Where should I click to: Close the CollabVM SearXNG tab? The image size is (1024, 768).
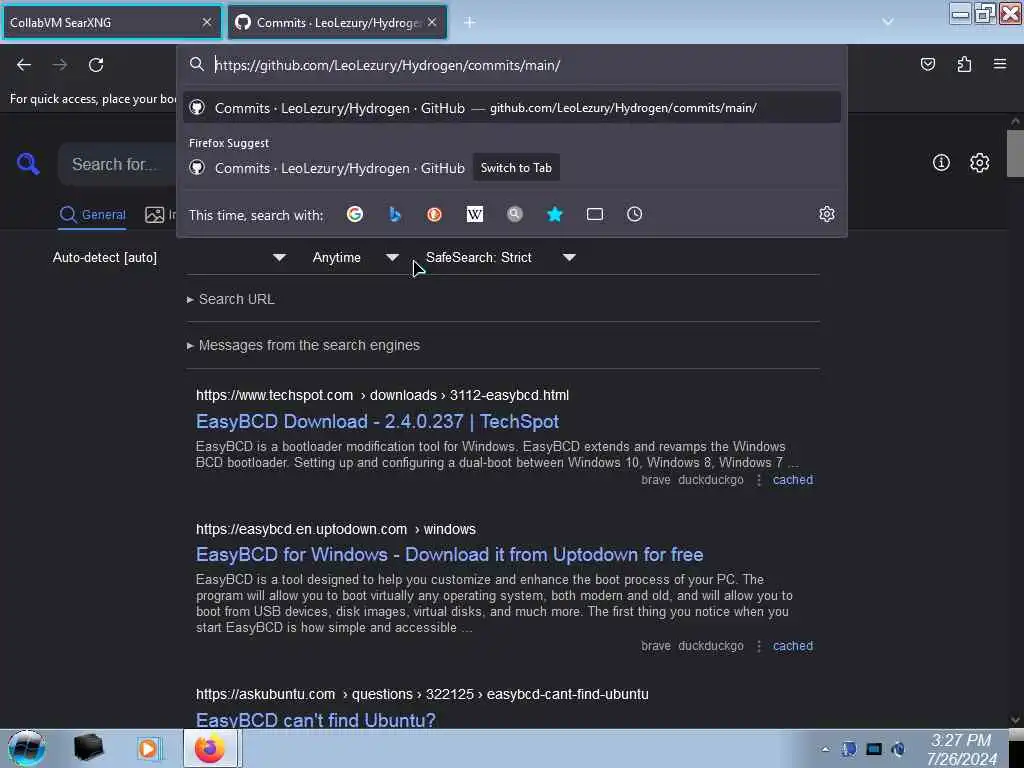coord(207,22)
